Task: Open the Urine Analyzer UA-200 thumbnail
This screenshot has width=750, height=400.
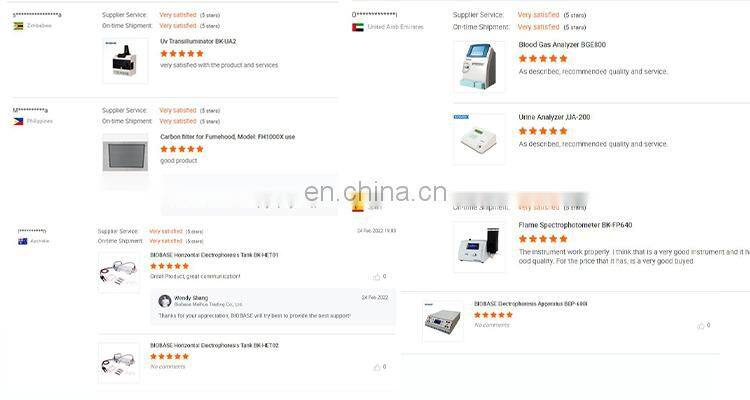Action: [x=479, y=139]
